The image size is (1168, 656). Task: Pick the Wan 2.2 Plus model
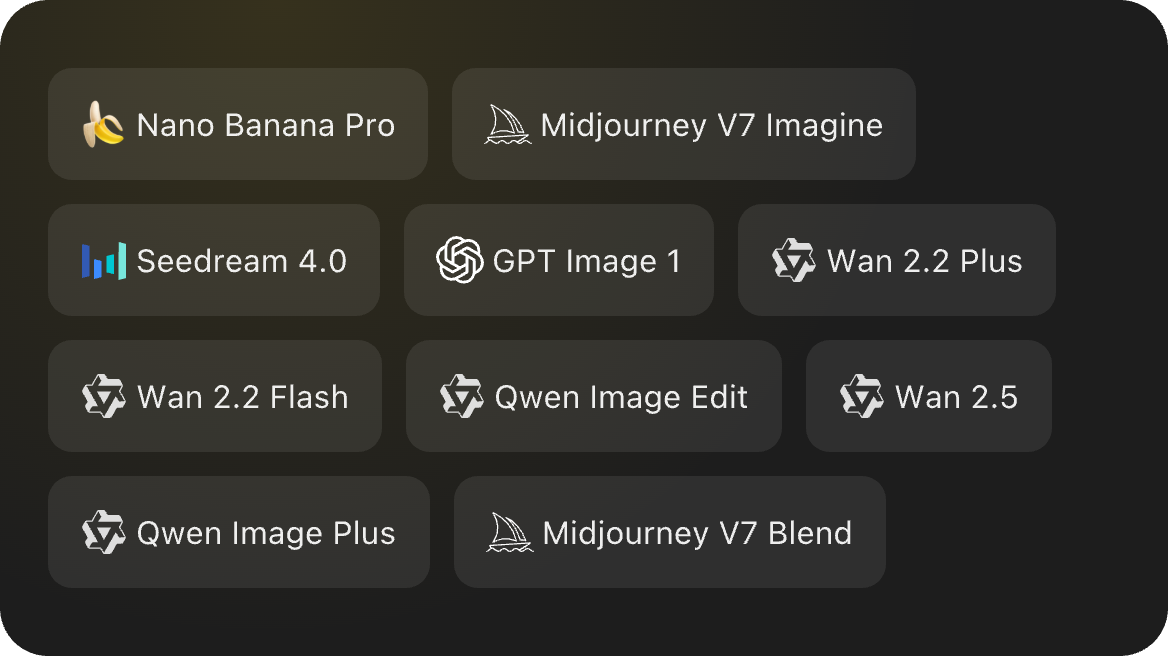click(896, 260)
